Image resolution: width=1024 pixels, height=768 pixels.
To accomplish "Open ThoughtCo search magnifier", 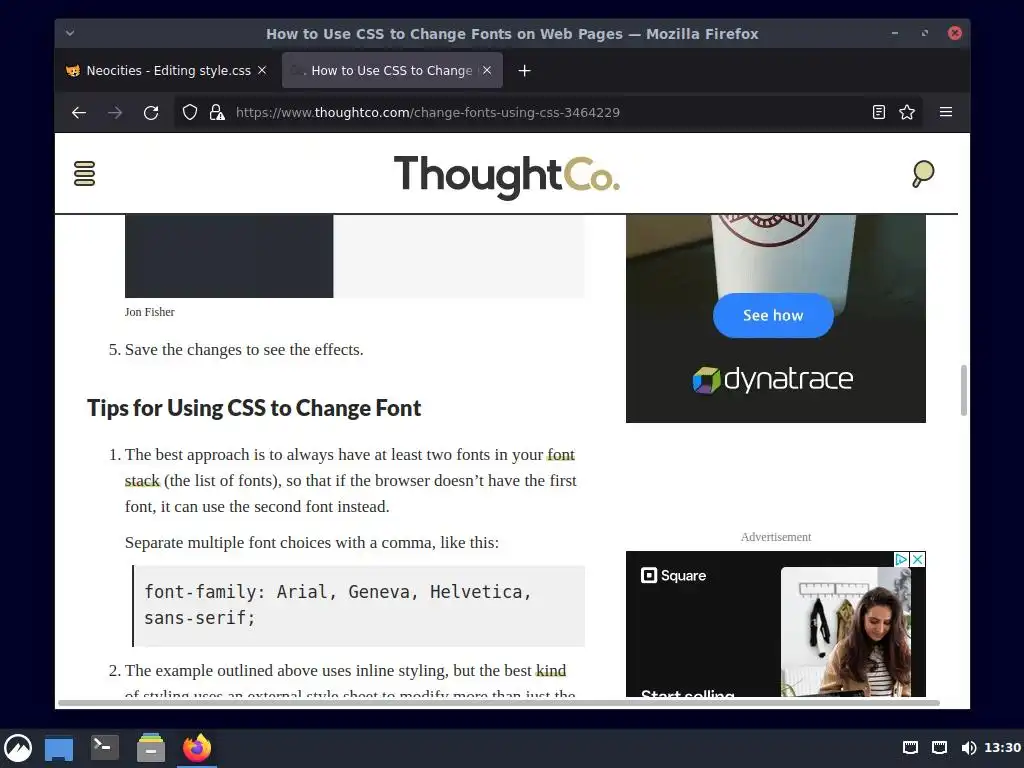I will pyautogui.click(x=923, y=174).
